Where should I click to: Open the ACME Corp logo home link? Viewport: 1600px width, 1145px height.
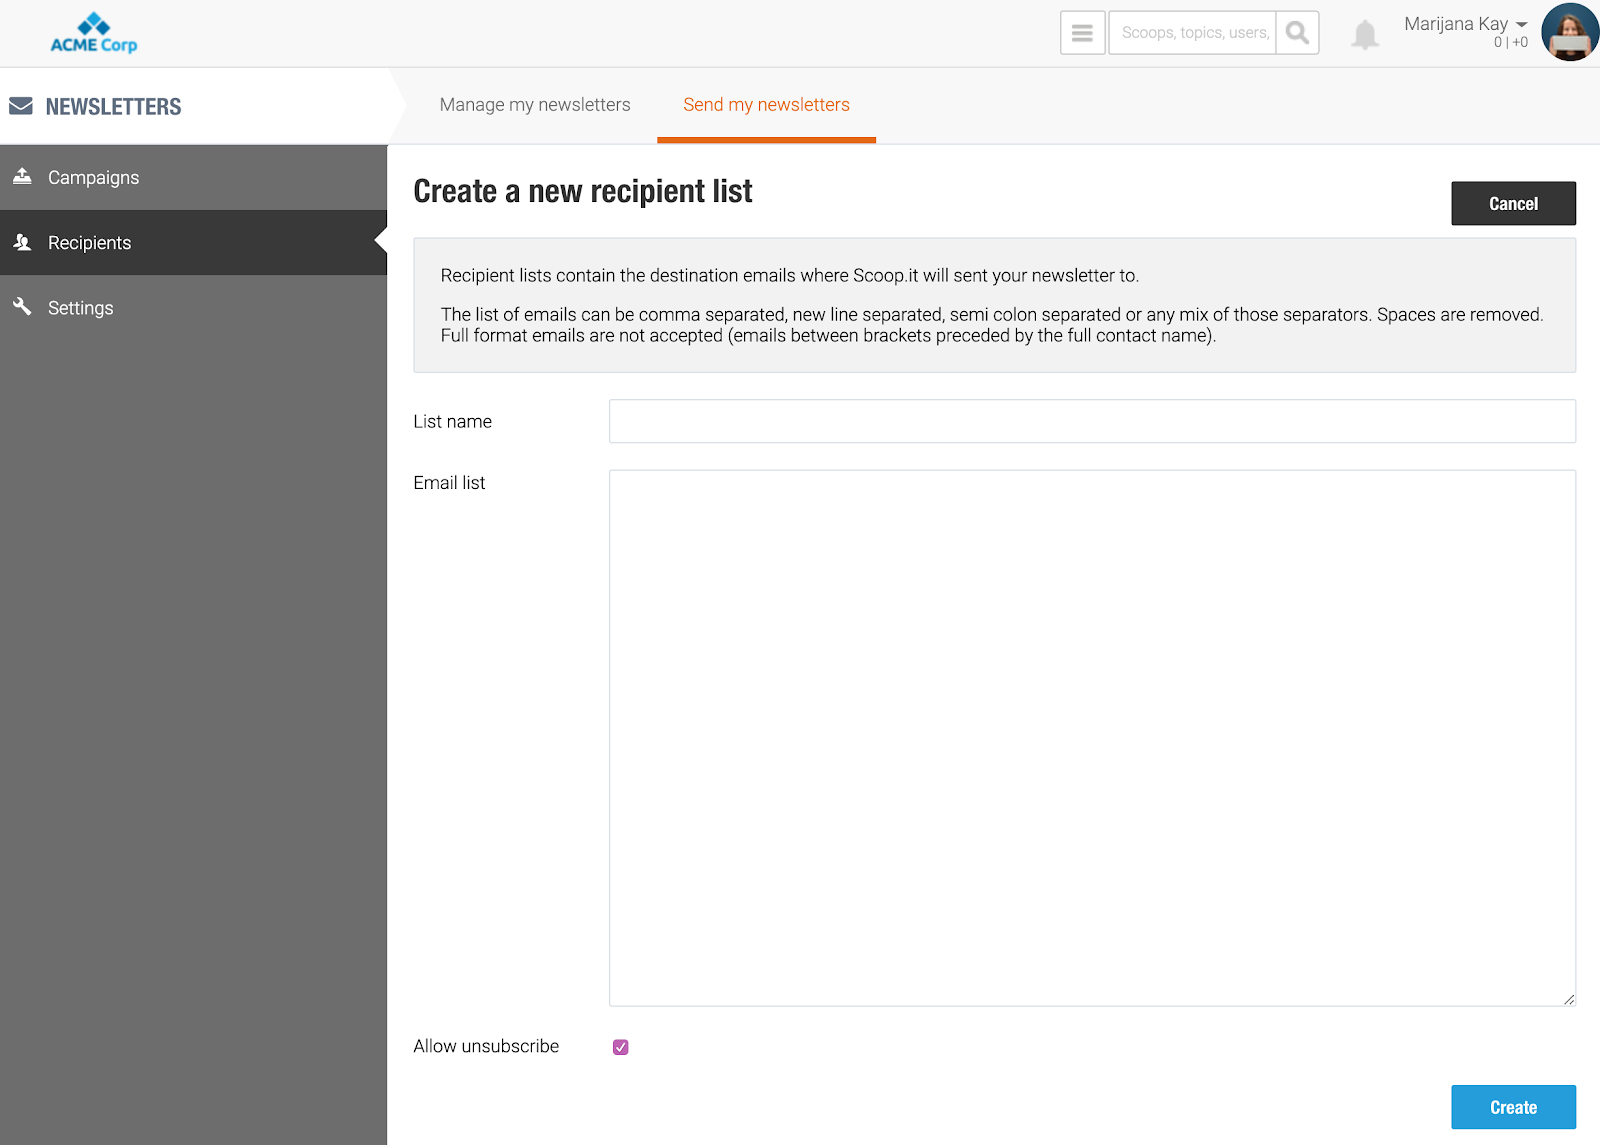pyautogui.click(x=94, y=33)
